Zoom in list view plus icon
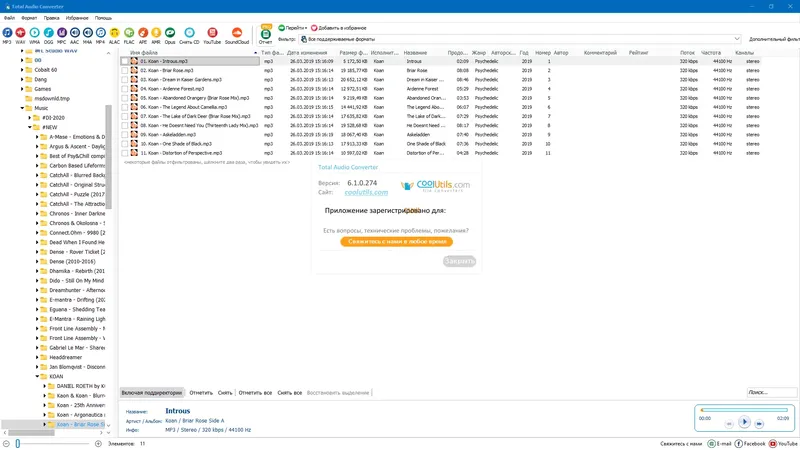The height and width of the screenshot is (450, 800). point(98,444)
